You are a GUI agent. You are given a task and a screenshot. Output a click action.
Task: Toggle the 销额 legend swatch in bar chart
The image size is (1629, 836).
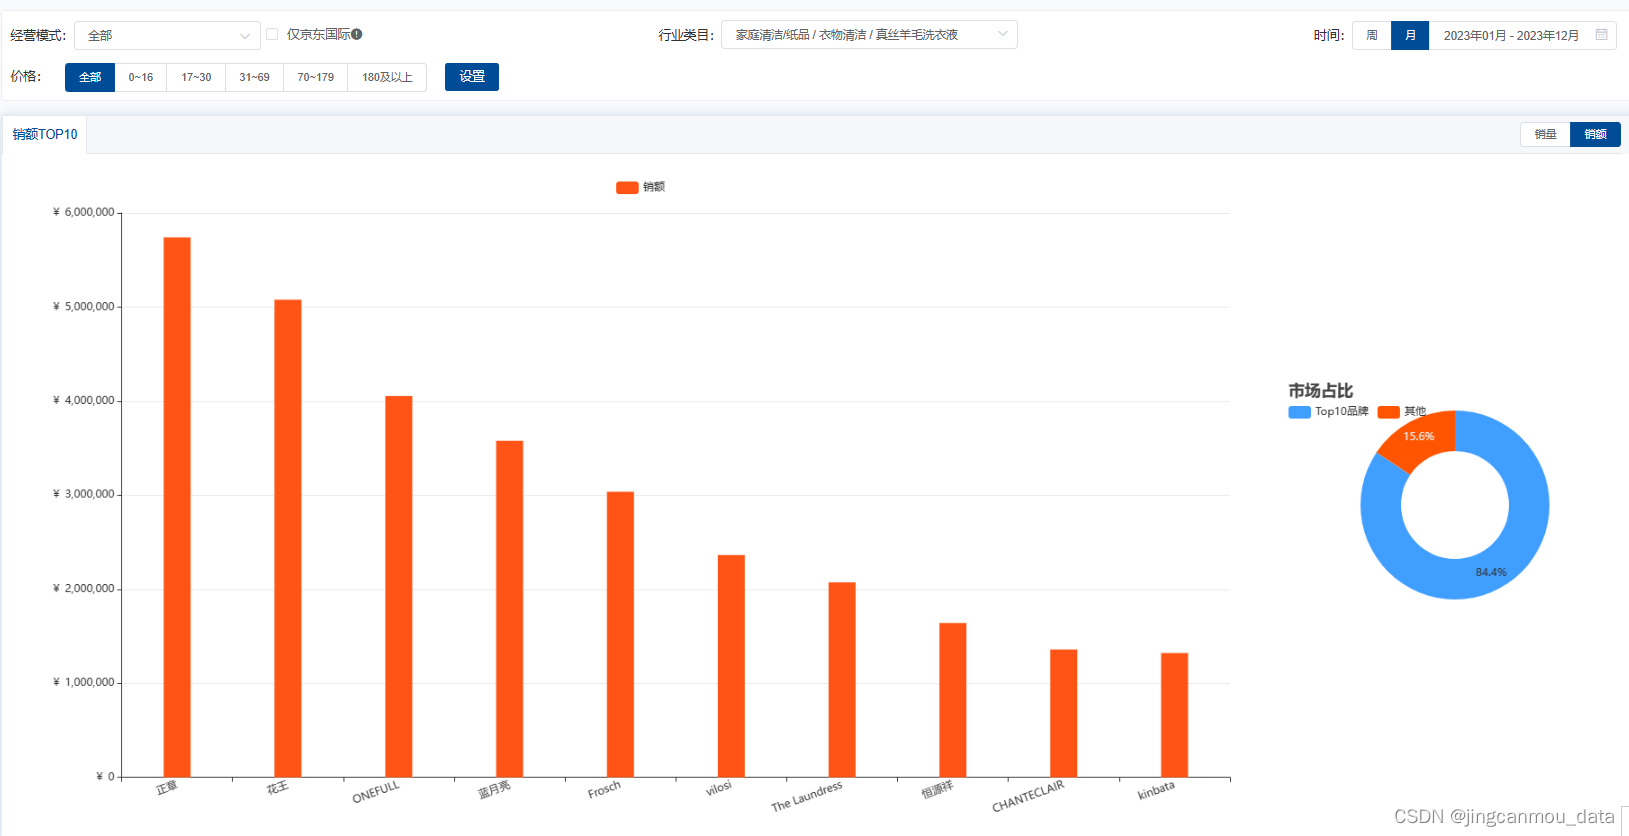627,187
